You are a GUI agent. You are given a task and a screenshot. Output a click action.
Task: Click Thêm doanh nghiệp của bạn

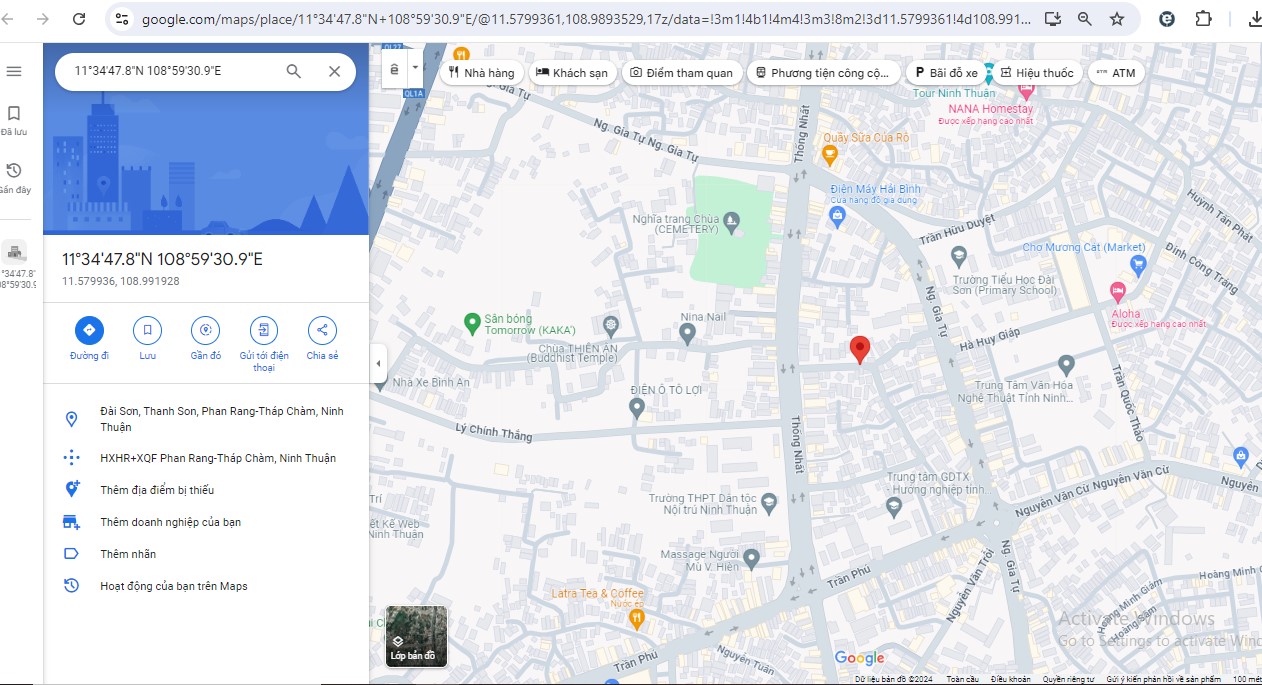coord(170,522)
